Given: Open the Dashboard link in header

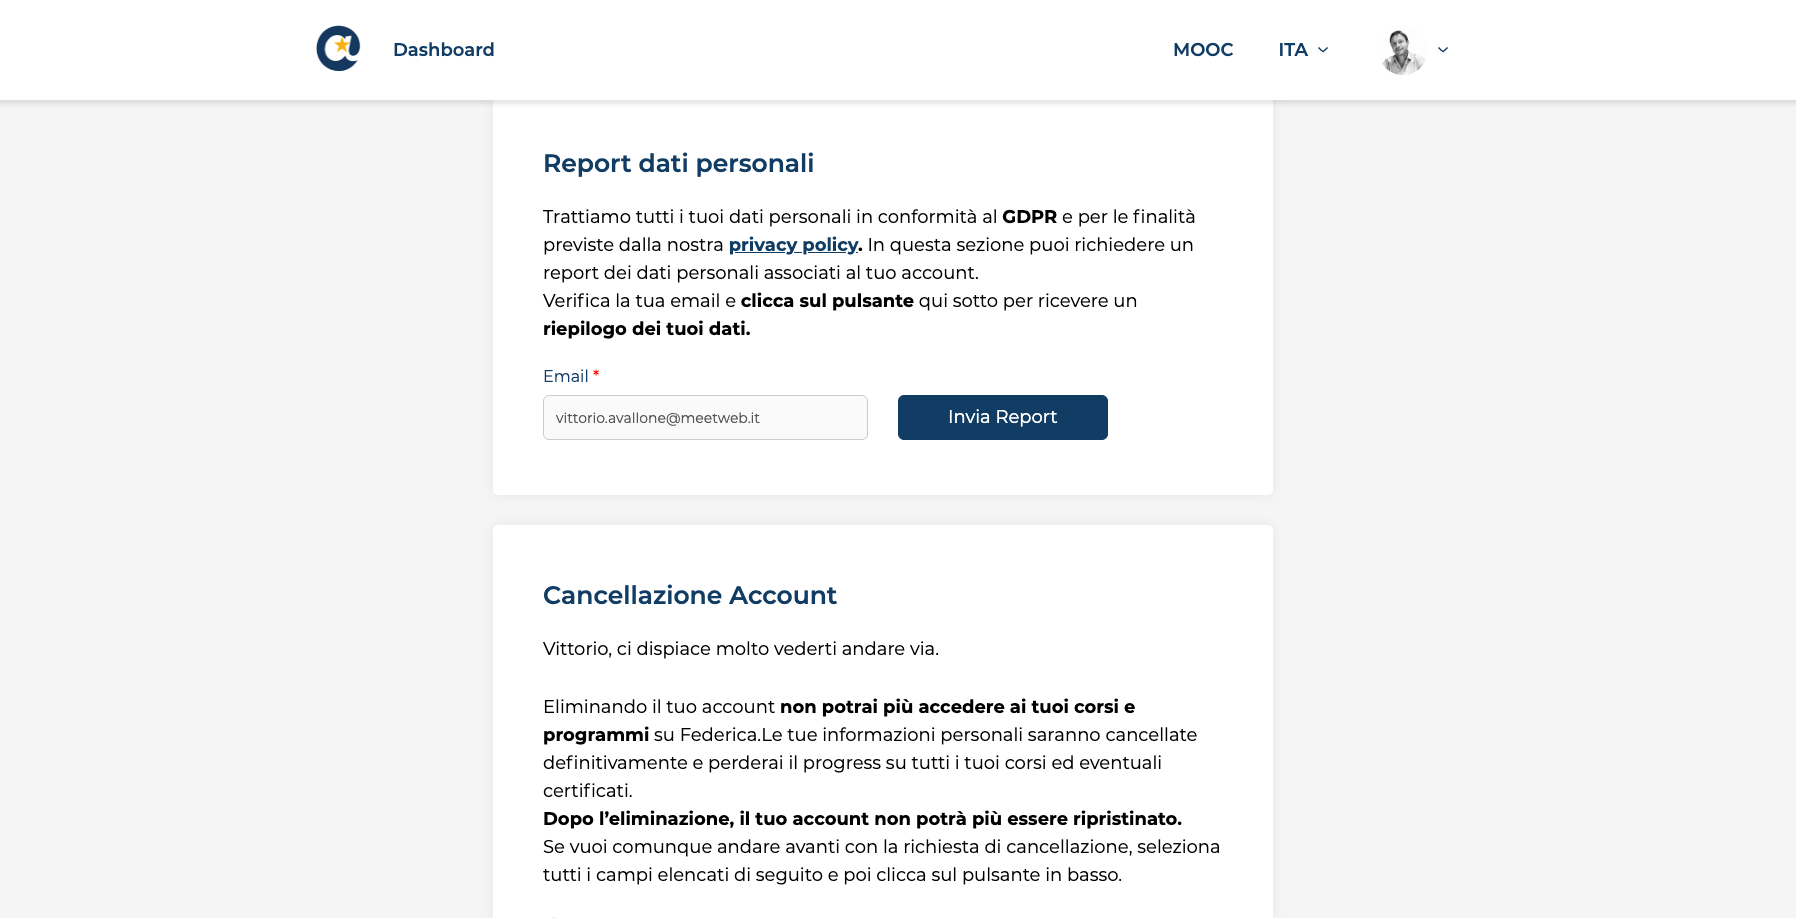Looking at the screenshot, I should pos(443,50).
